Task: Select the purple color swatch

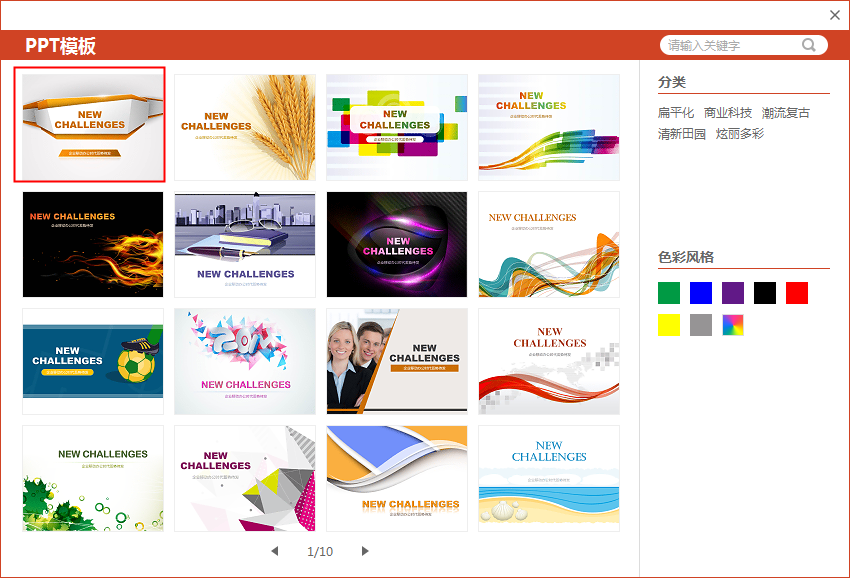Action: (x=733, y=293)
